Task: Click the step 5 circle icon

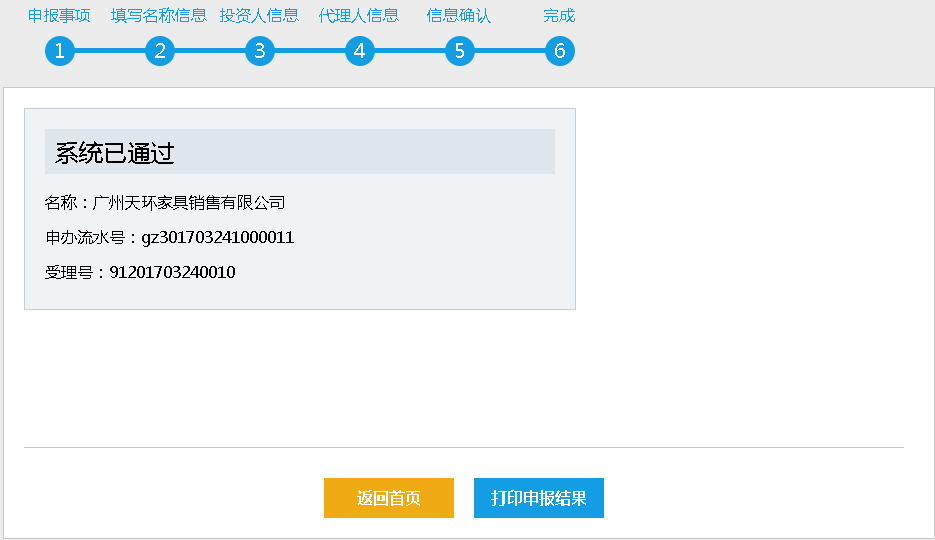Action: pyautogui.click(x=460, y=51)
